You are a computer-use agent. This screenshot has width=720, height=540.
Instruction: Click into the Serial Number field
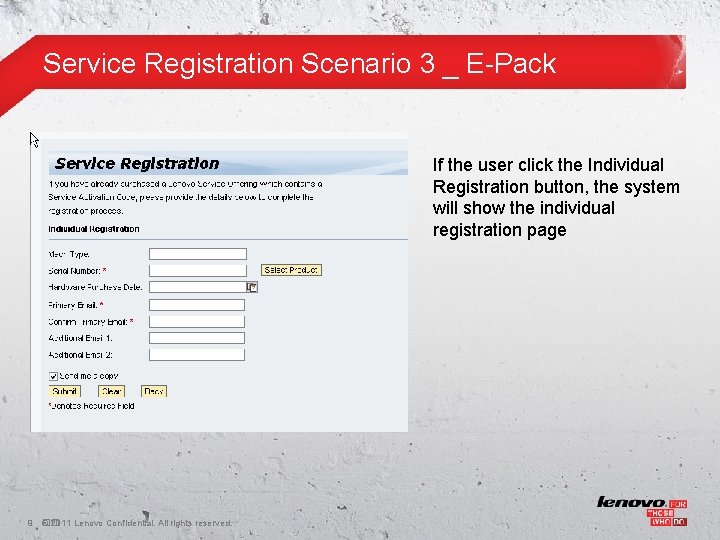click(198, 270)
